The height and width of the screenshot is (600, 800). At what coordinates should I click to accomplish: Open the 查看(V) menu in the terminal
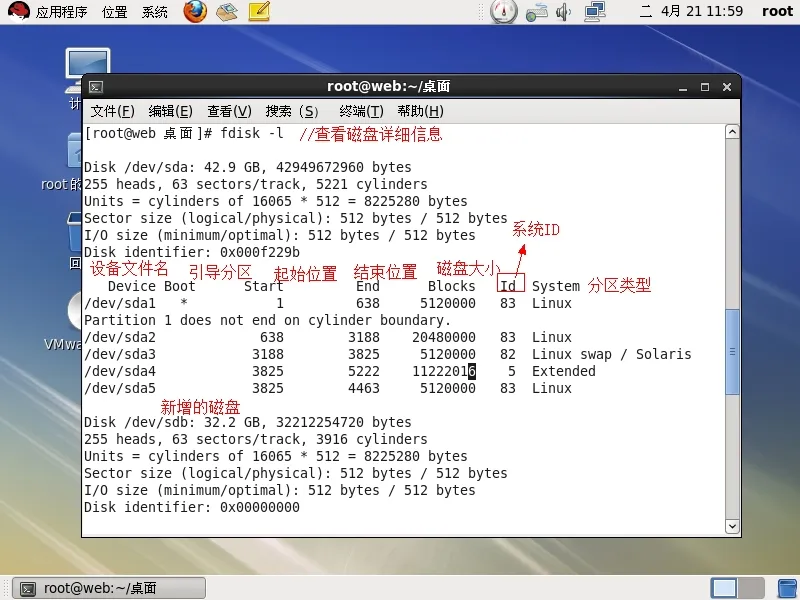point(229,111)
